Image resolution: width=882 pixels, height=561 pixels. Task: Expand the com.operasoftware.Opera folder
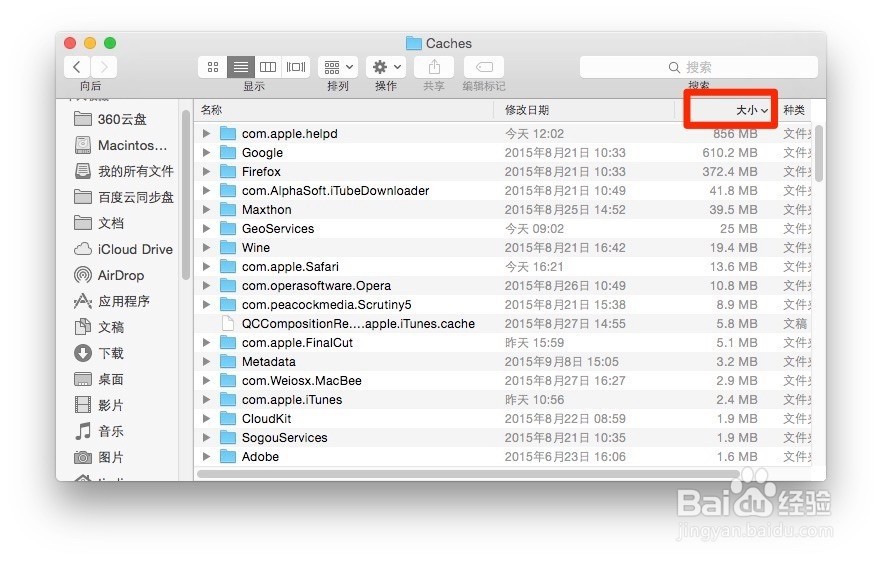point(206,285)
